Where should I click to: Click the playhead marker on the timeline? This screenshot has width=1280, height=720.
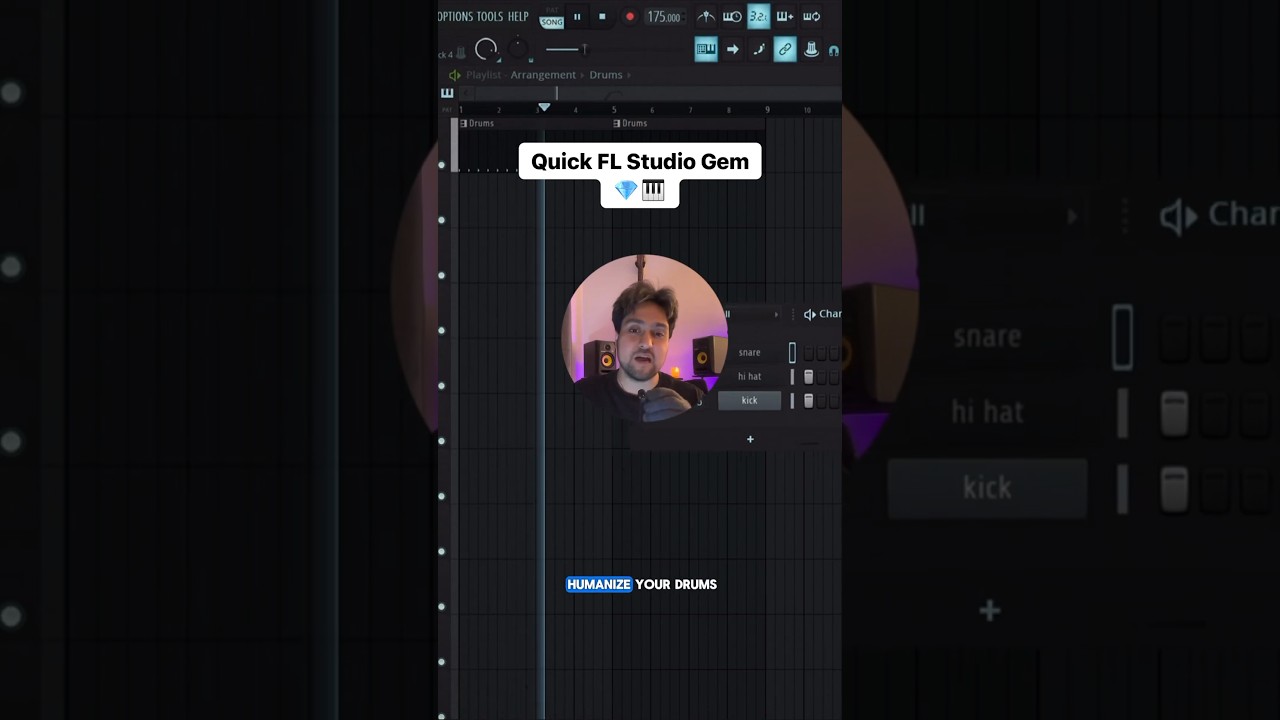pos(544,107)
